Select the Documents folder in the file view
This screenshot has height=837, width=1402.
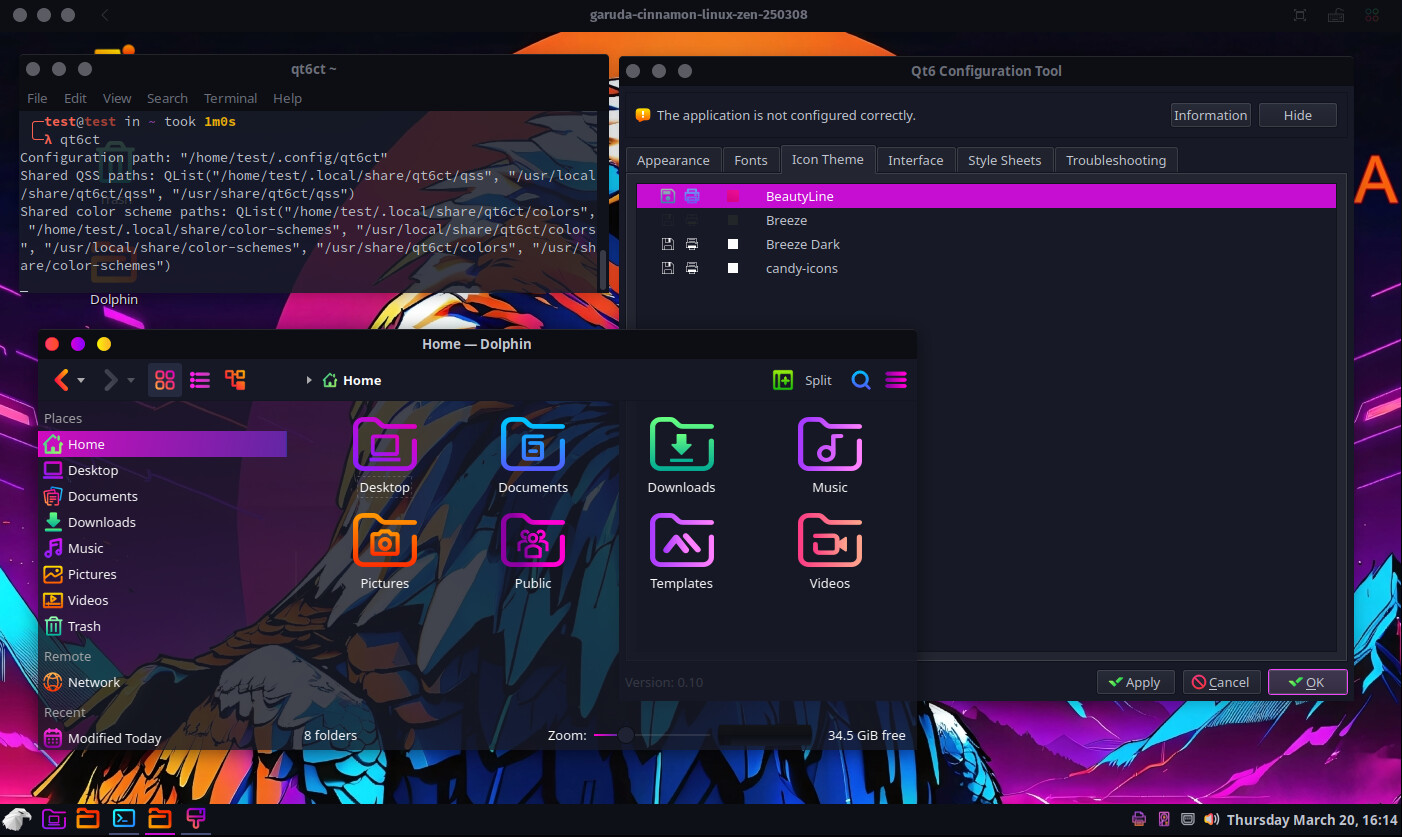(x=533, y=455)
